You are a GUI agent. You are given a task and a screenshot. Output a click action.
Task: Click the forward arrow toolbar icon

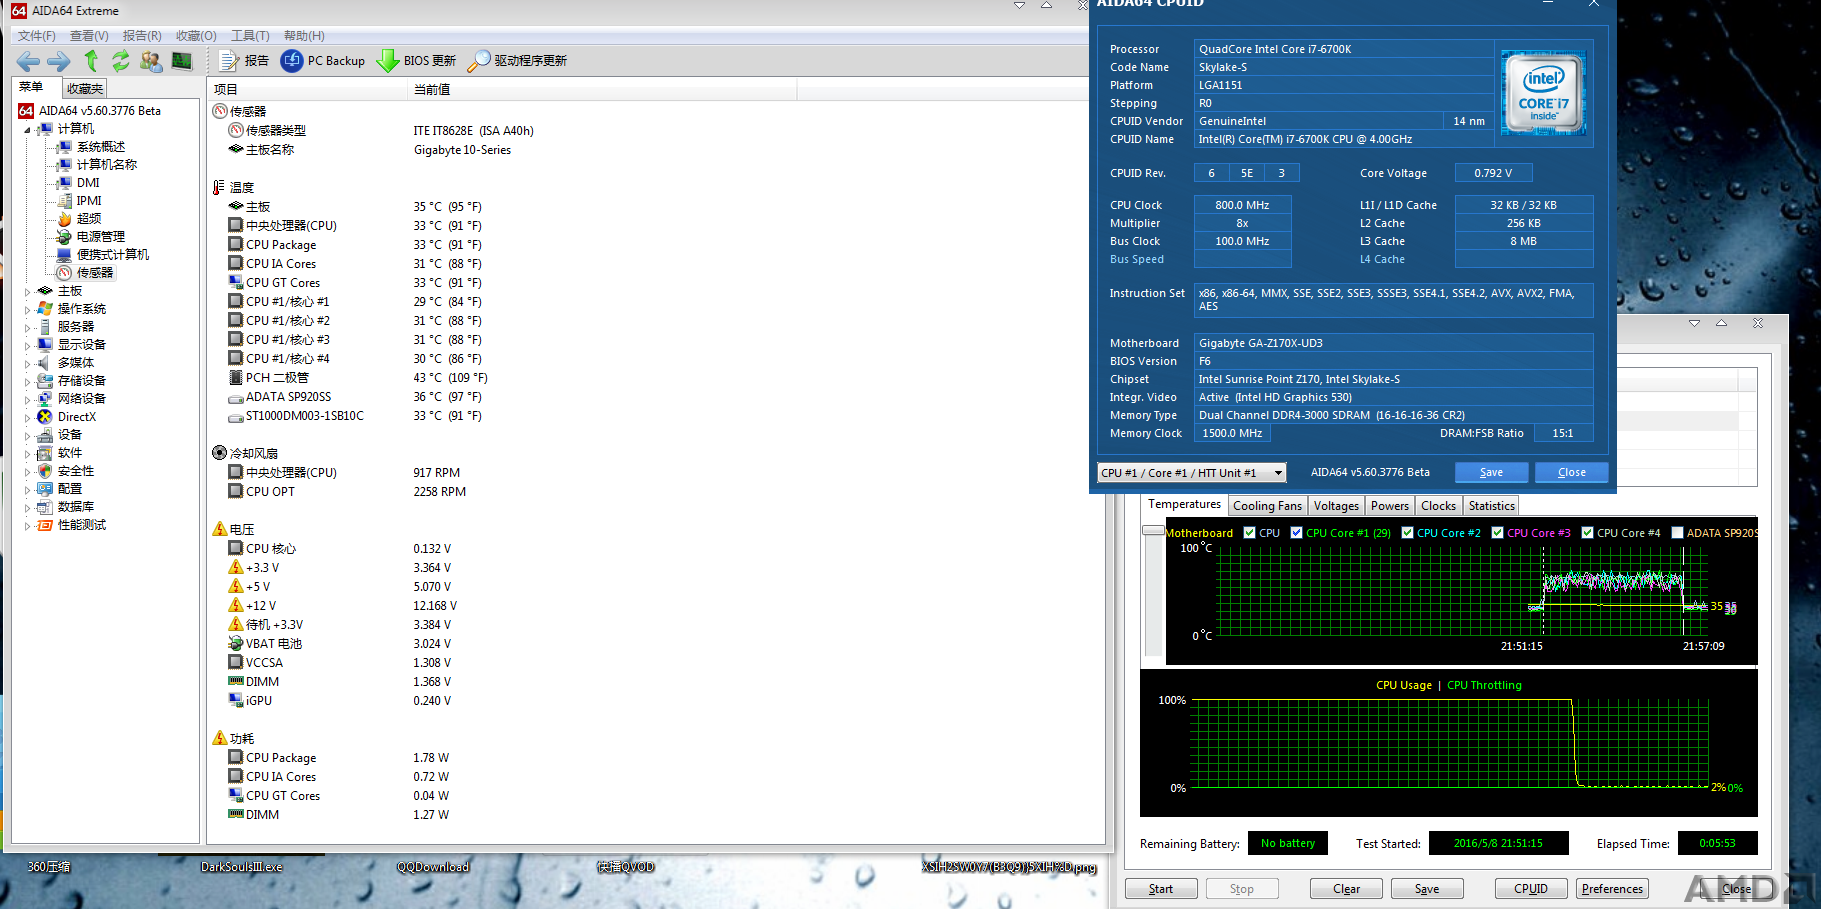(59, 61)
